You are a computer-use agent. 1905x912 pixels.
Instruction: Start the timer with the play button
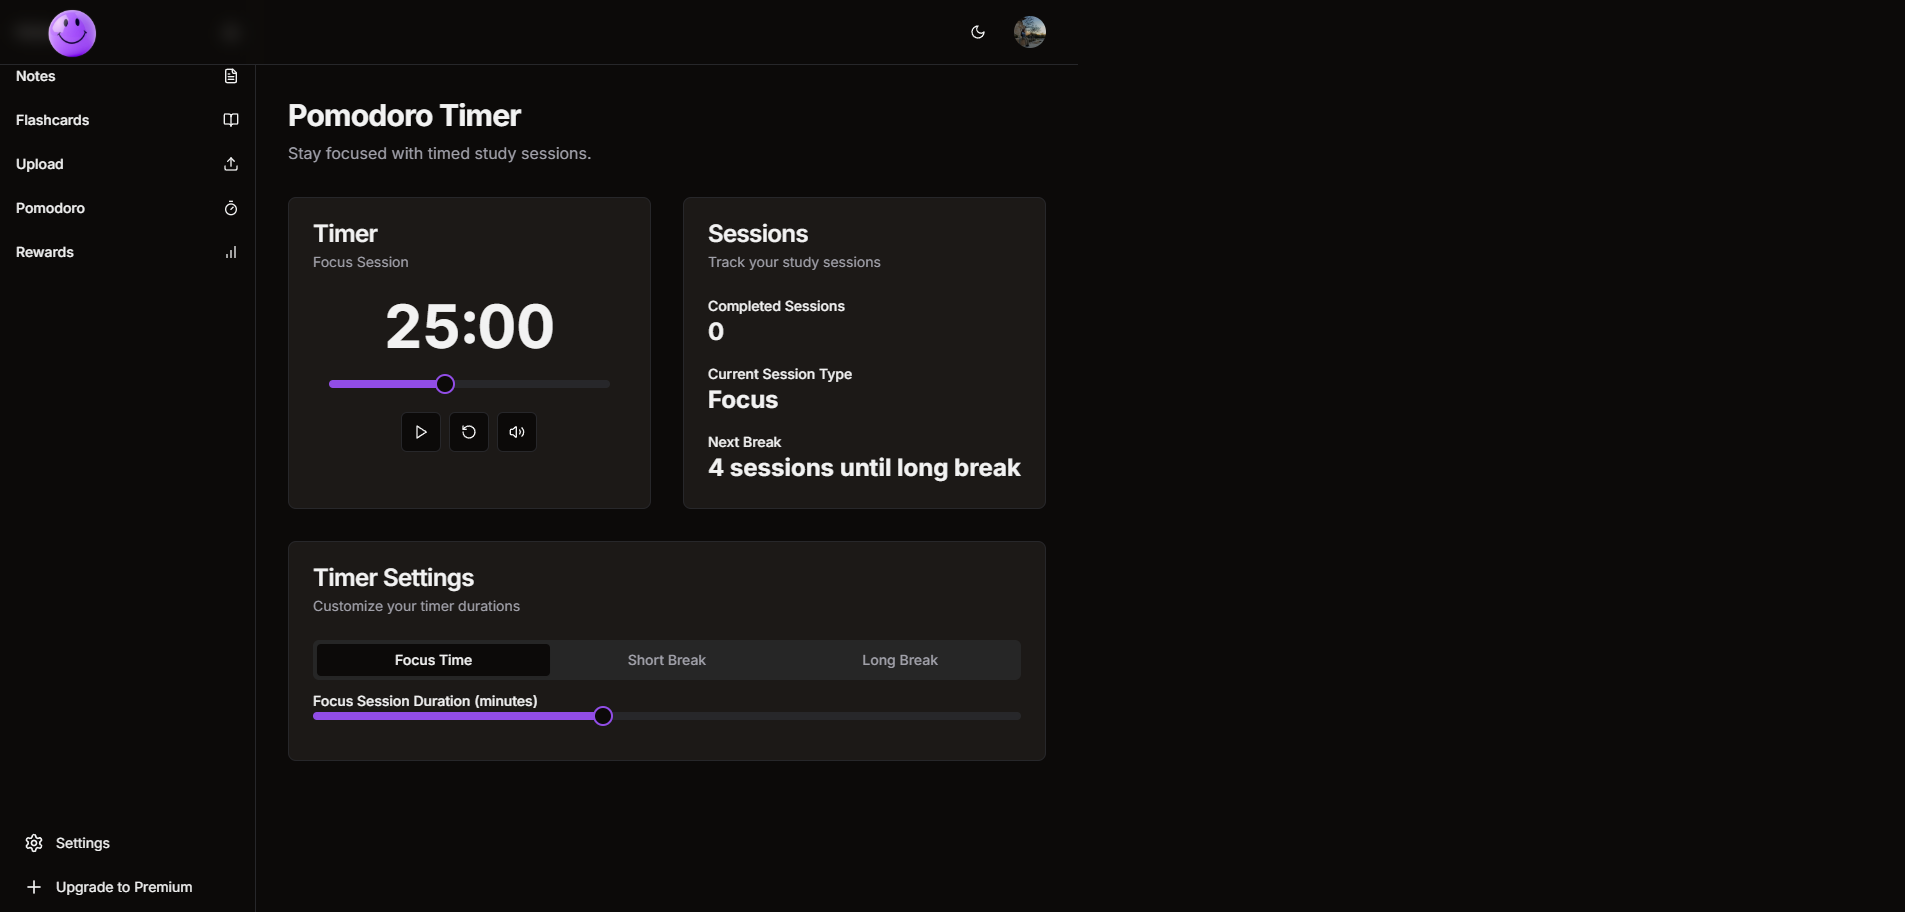pos(421,432)
